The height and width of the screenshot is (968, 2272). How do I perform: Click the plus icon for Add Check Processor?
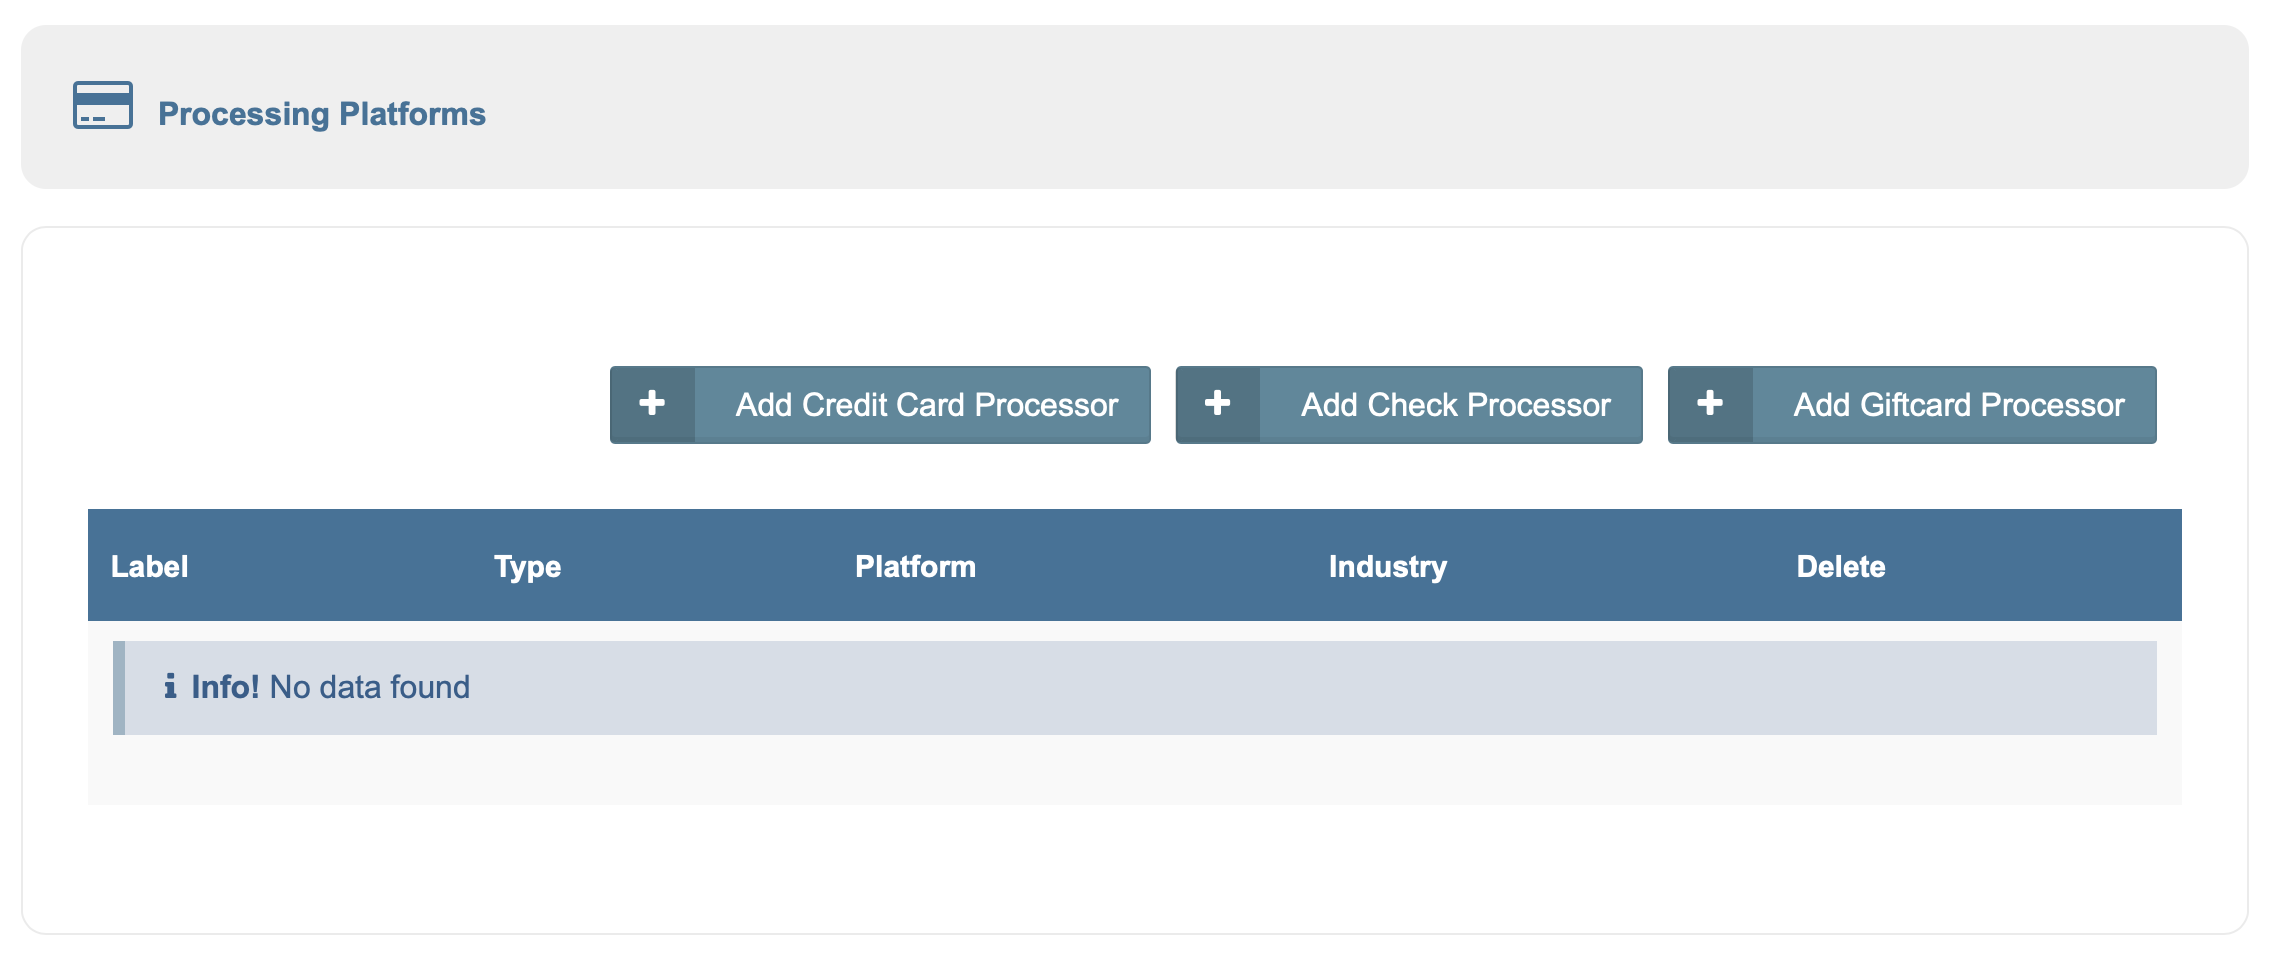click(x=1217, y=404)
